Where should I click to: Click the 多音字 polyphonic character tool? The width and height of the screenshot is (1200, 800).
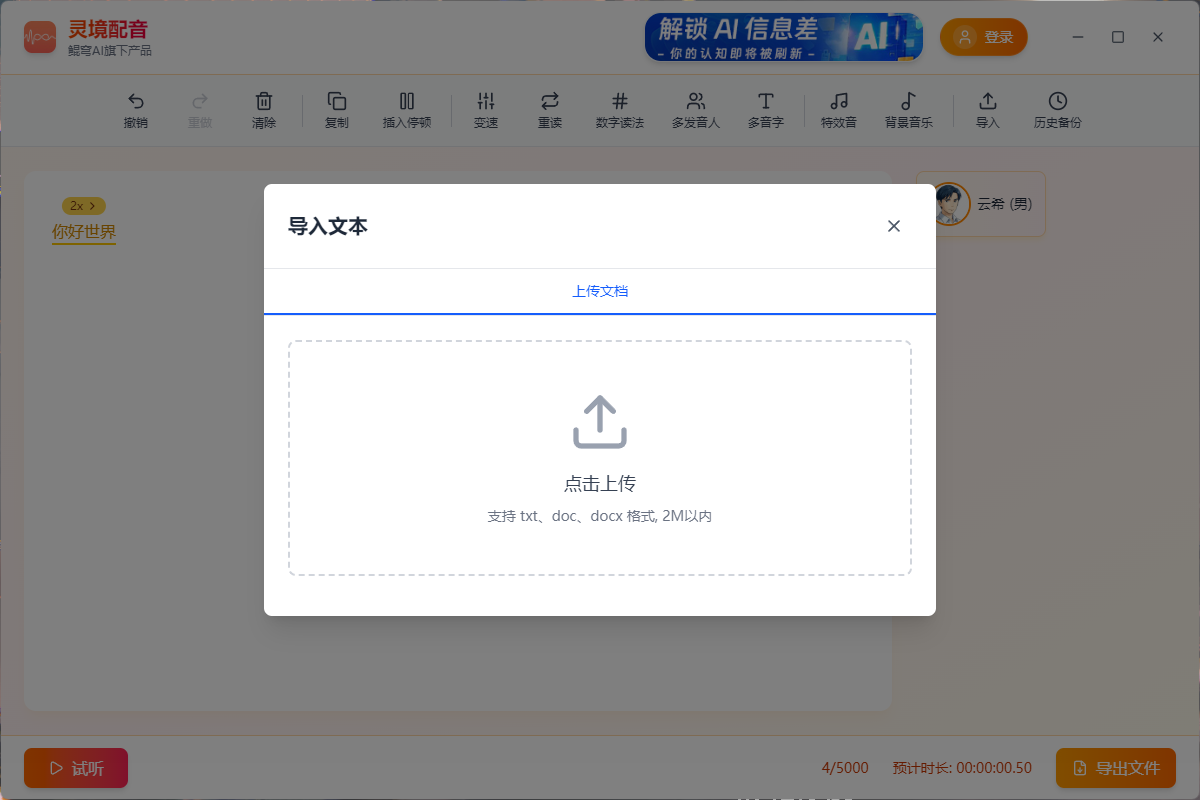click(x=765, y=110)
